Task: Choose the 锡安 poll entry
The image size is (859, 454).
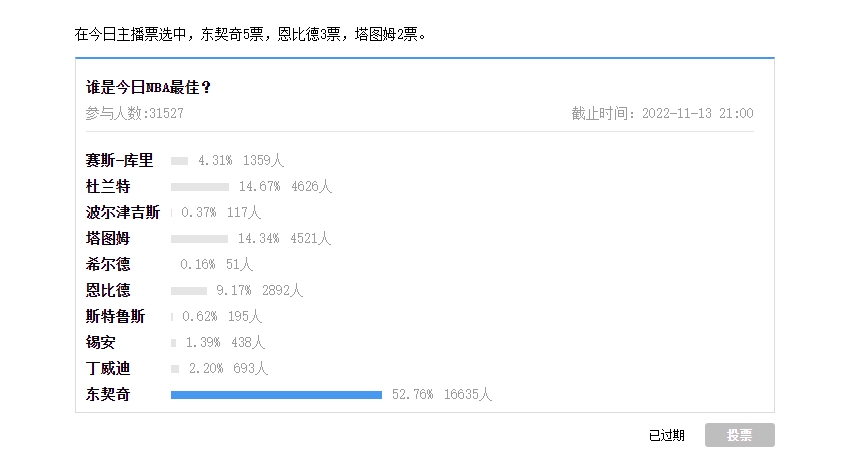Action: point(101,342)
